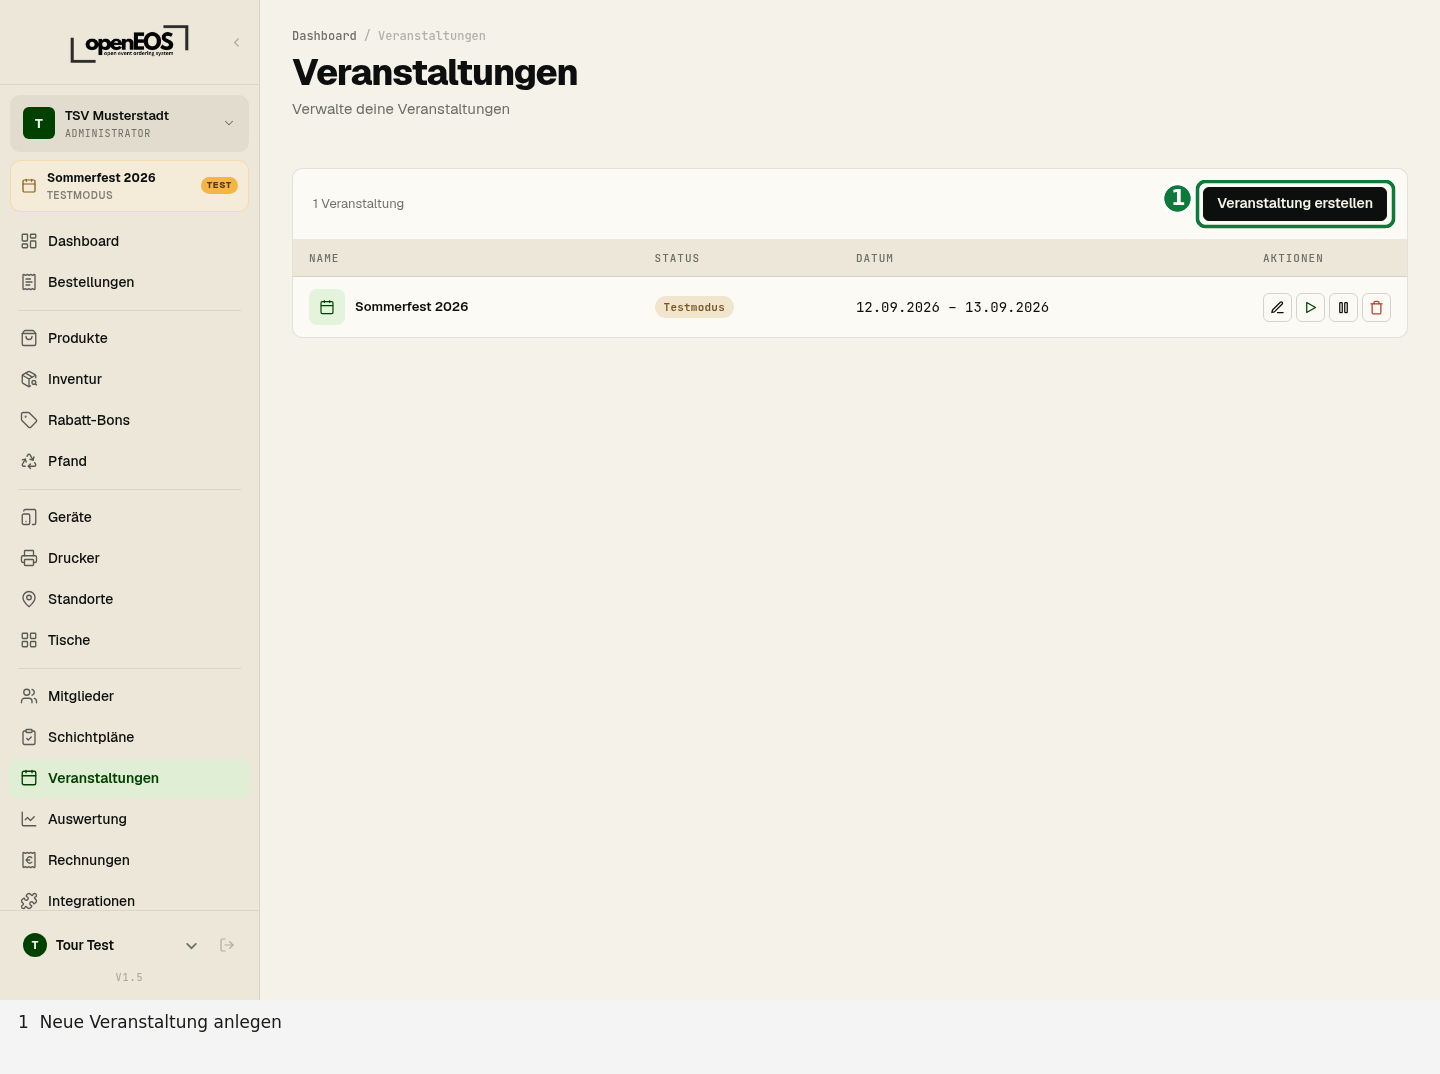Open the TSV Musterstadt organization dropdown

129,123
